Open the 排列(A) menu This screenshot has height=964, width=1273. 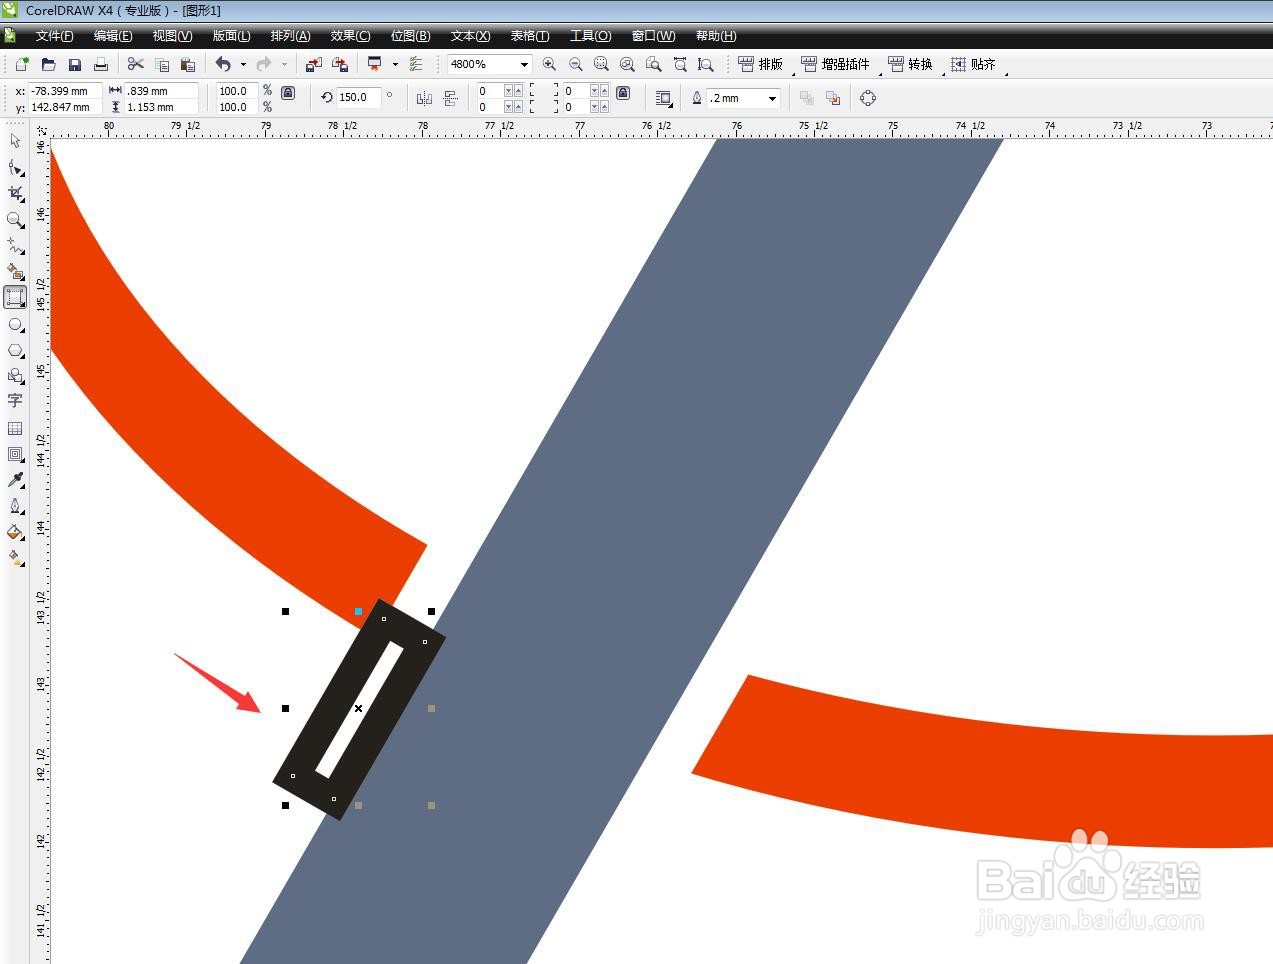coord(290,36)
